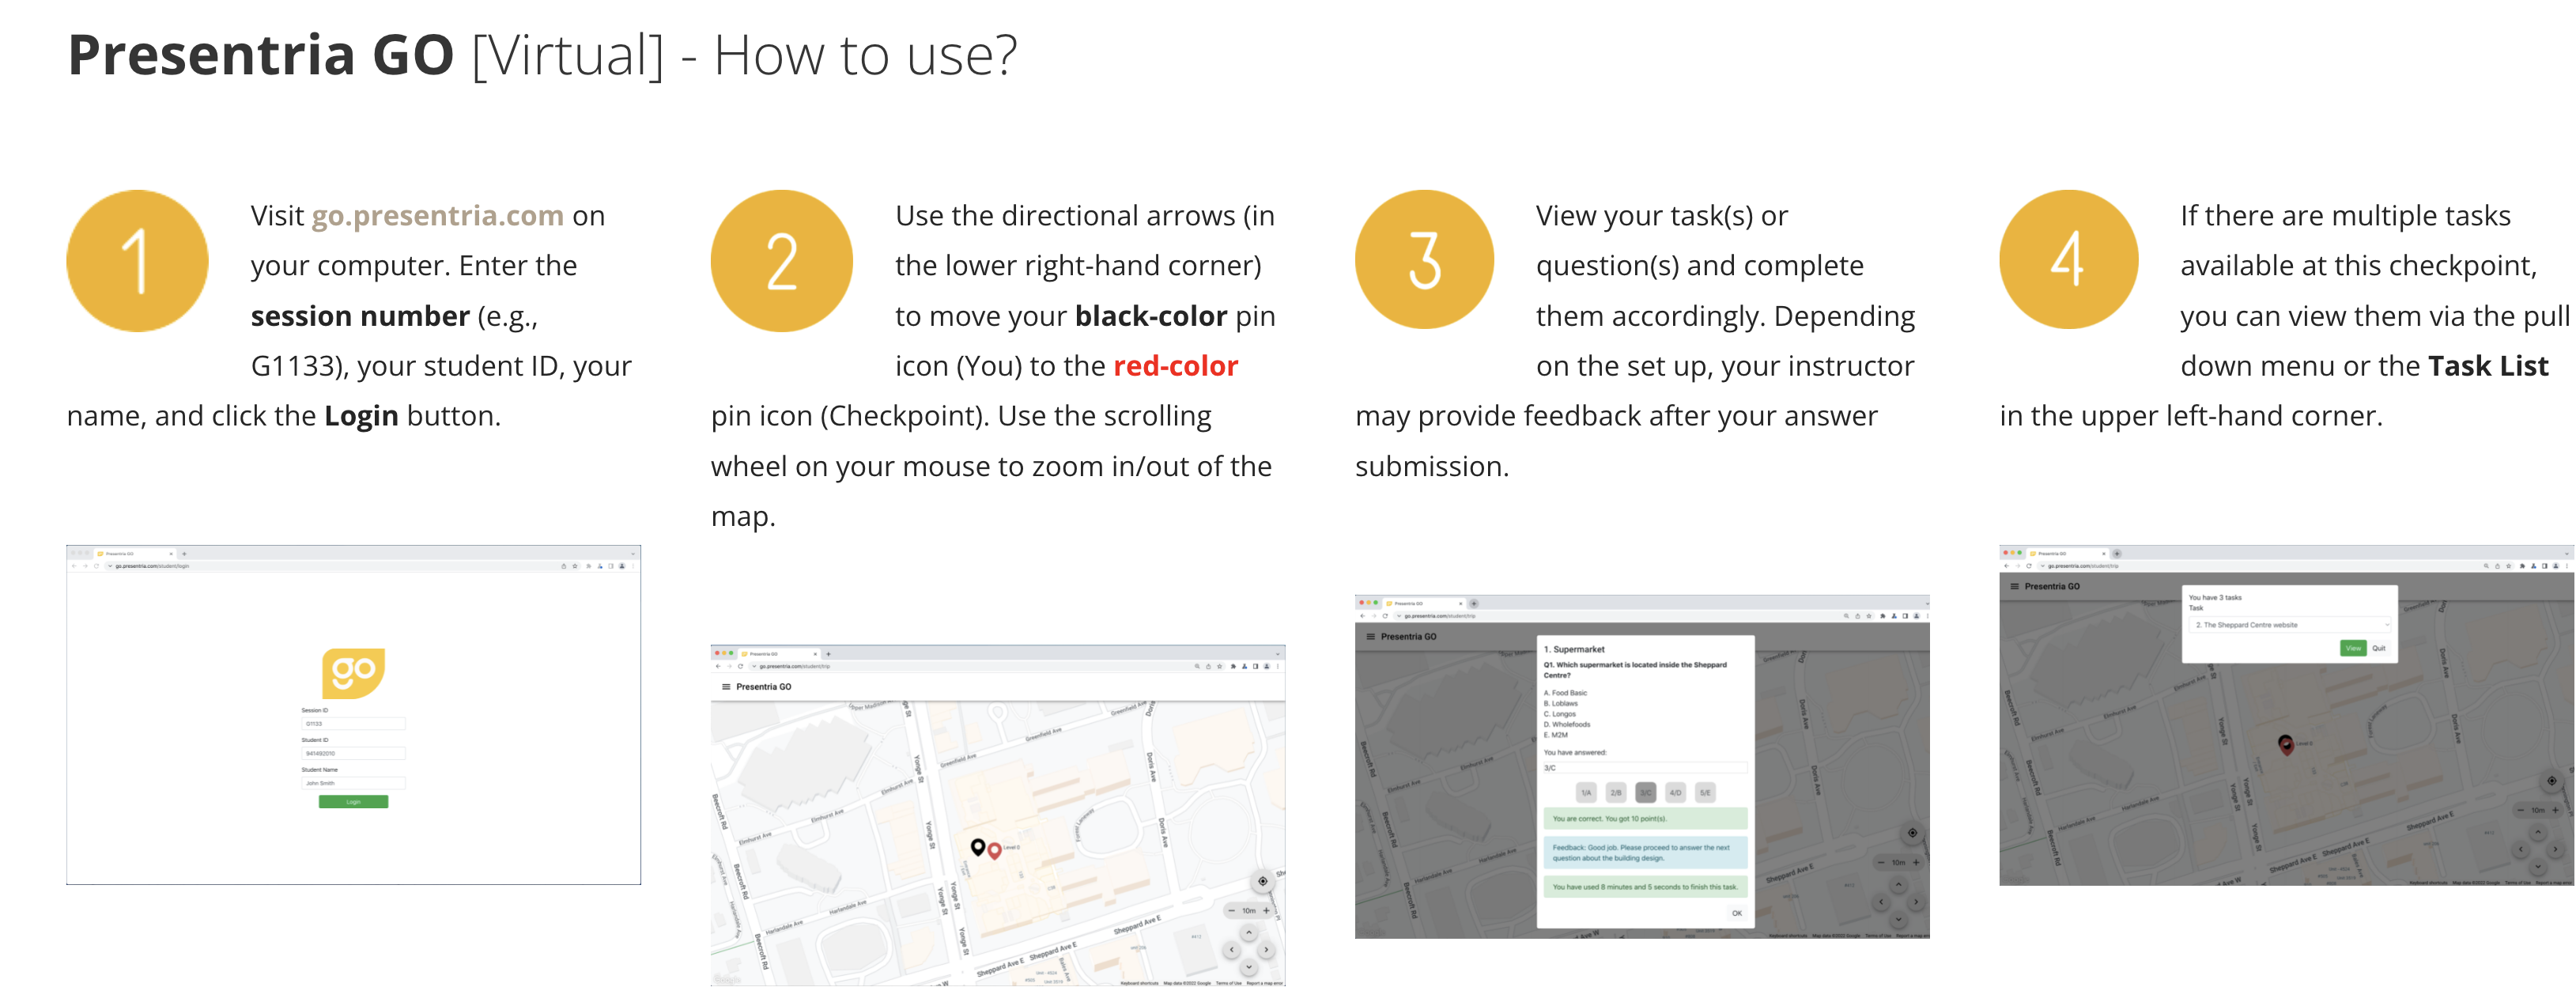This screenshot has width=2576, height=1006.
Task: Click 'You are correct. You got 10 point(s).' message
Action: (1645, 819)
